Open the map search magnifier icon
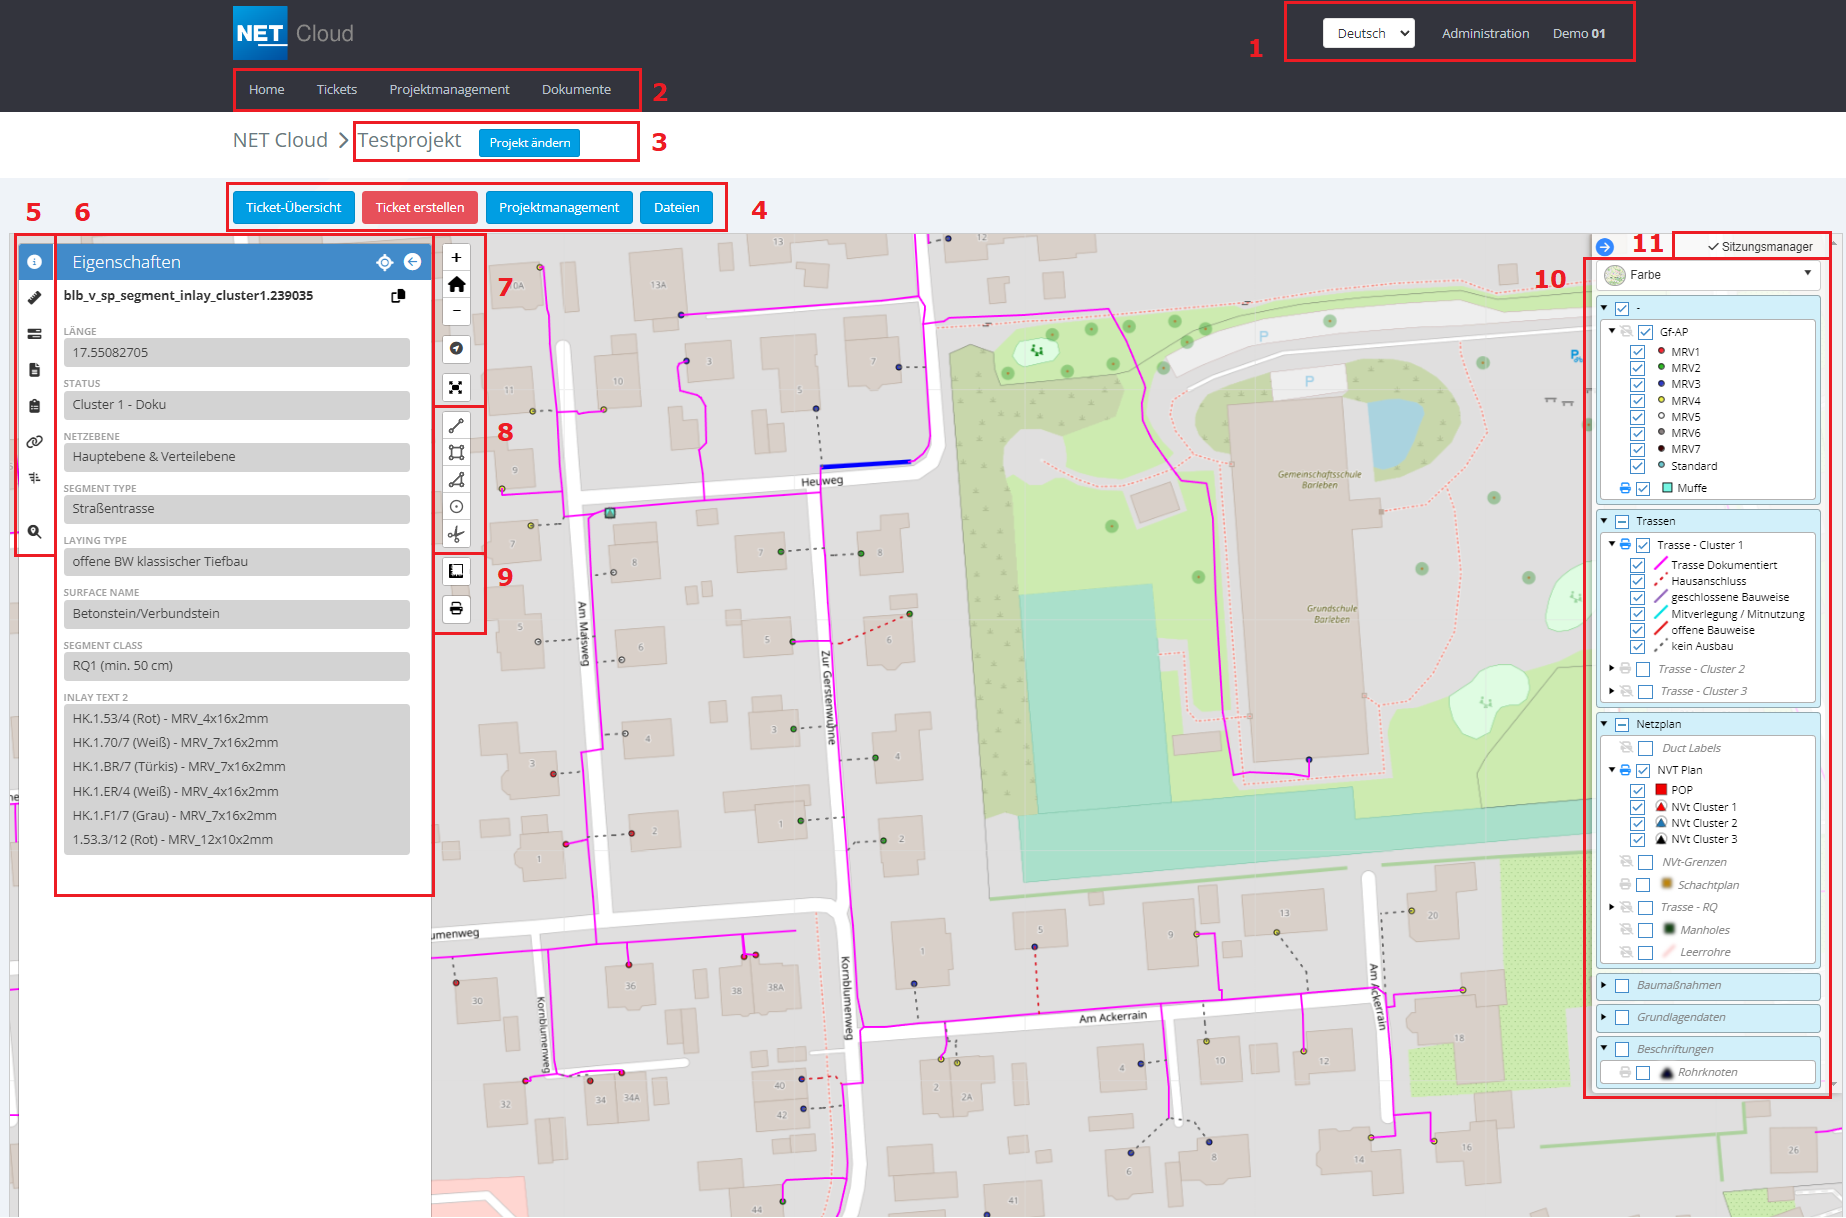The width and height of the screenshot is (1846, 1218). (34, 532)
